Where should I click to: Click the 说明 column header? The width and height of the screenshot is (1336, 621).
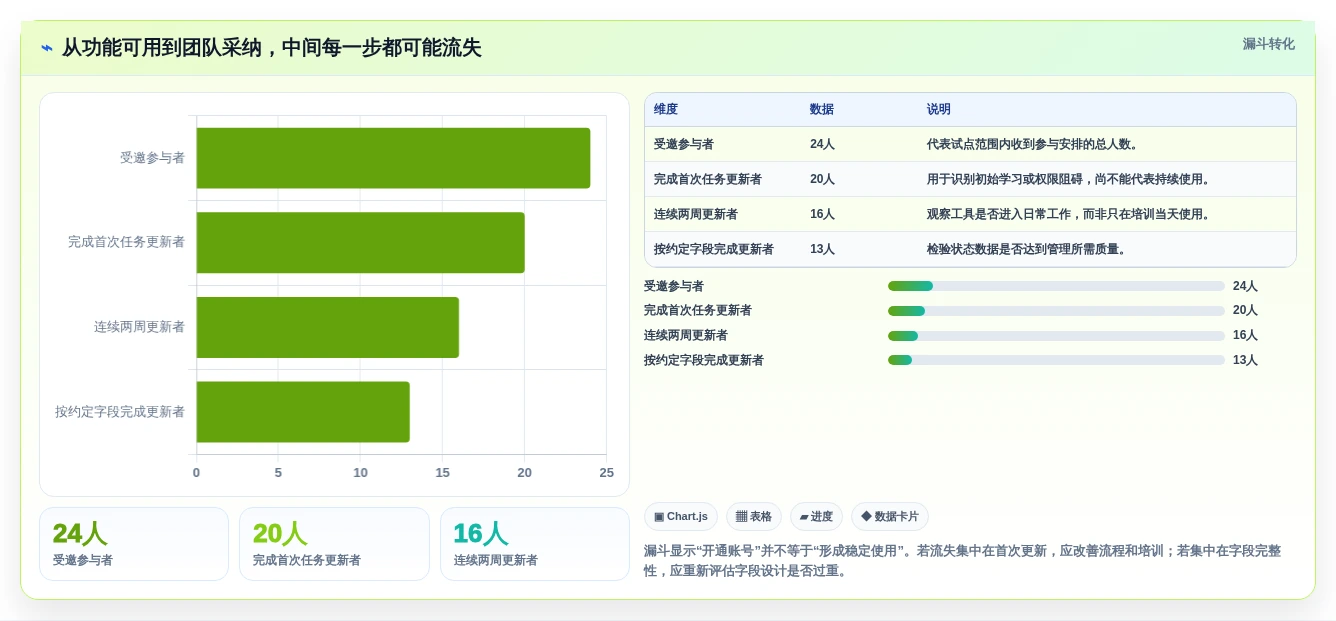click(939, 110)
